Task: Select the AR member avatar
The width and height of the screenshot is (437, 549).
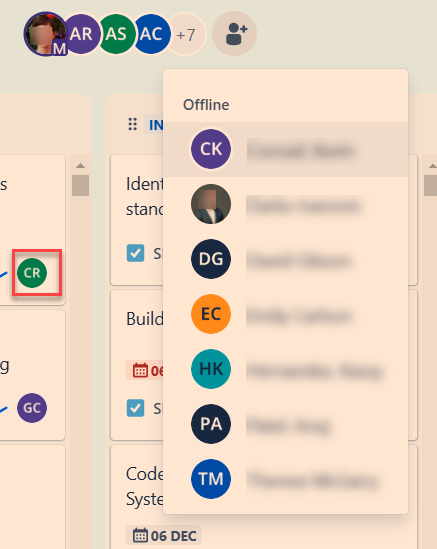Action: point(82,34)
